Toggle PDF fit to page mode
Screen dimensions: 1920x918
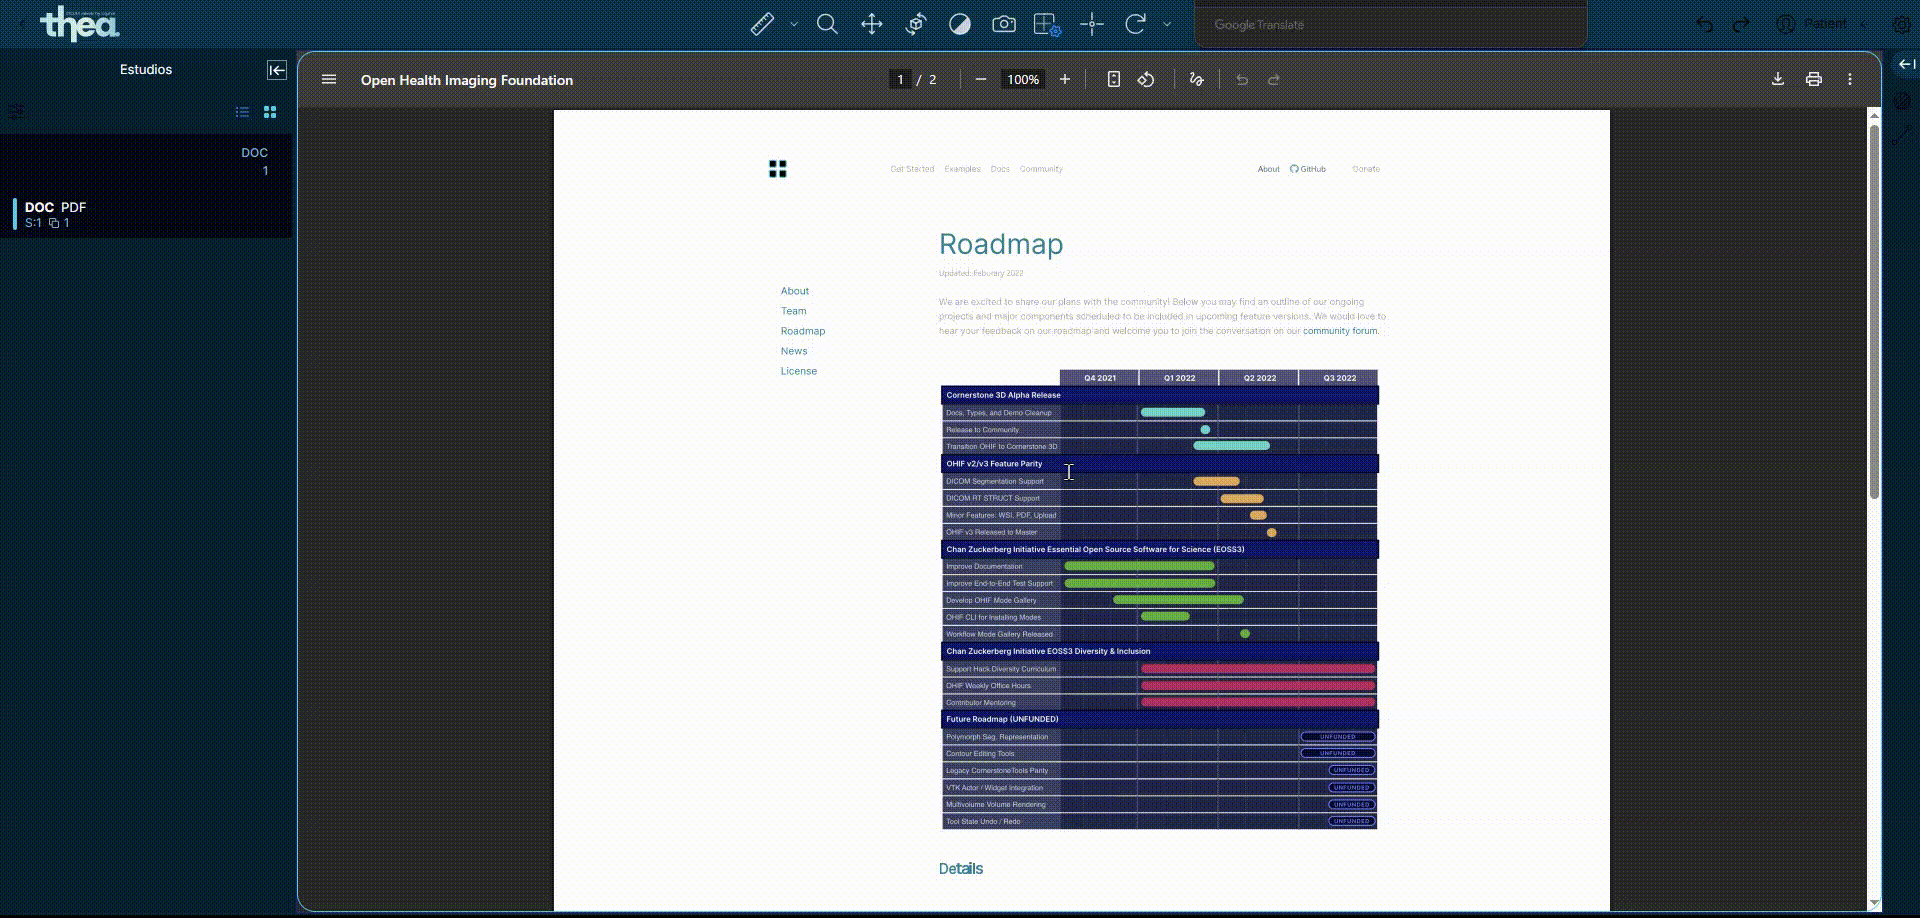click(x=1113, y=79)
